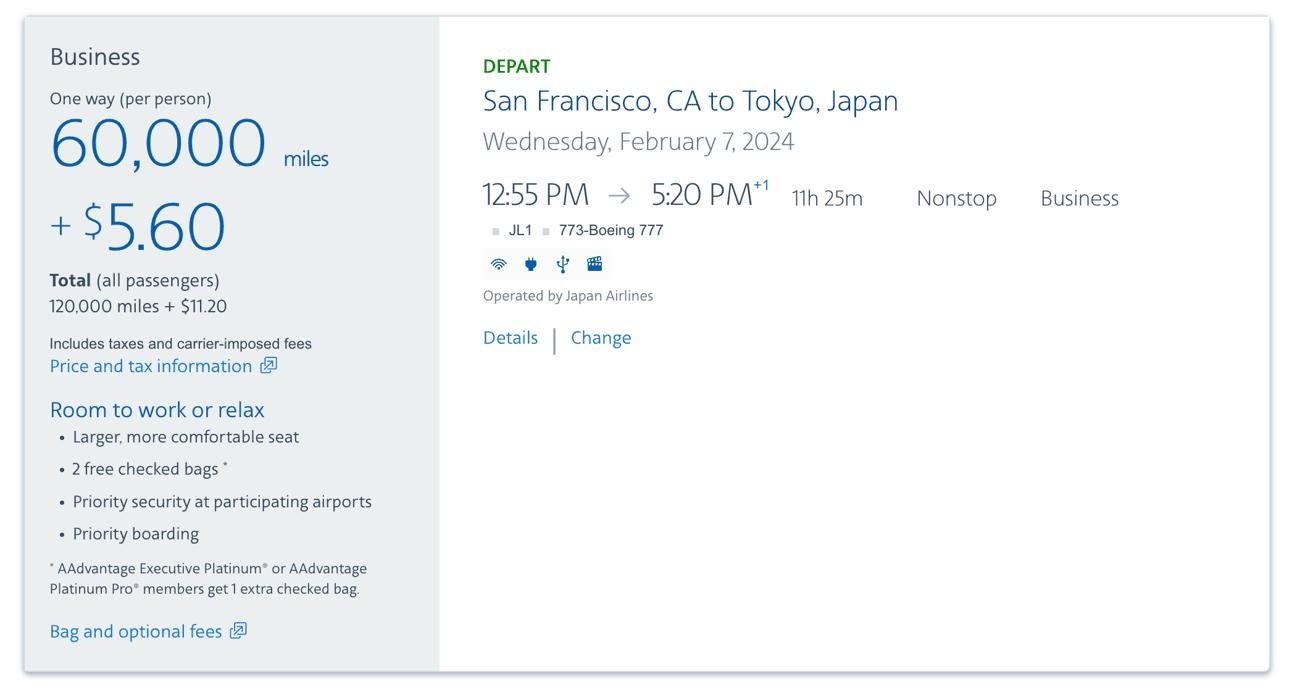Click the green DEPART label
The image size is (1300, 690).
tap(516, 66)
